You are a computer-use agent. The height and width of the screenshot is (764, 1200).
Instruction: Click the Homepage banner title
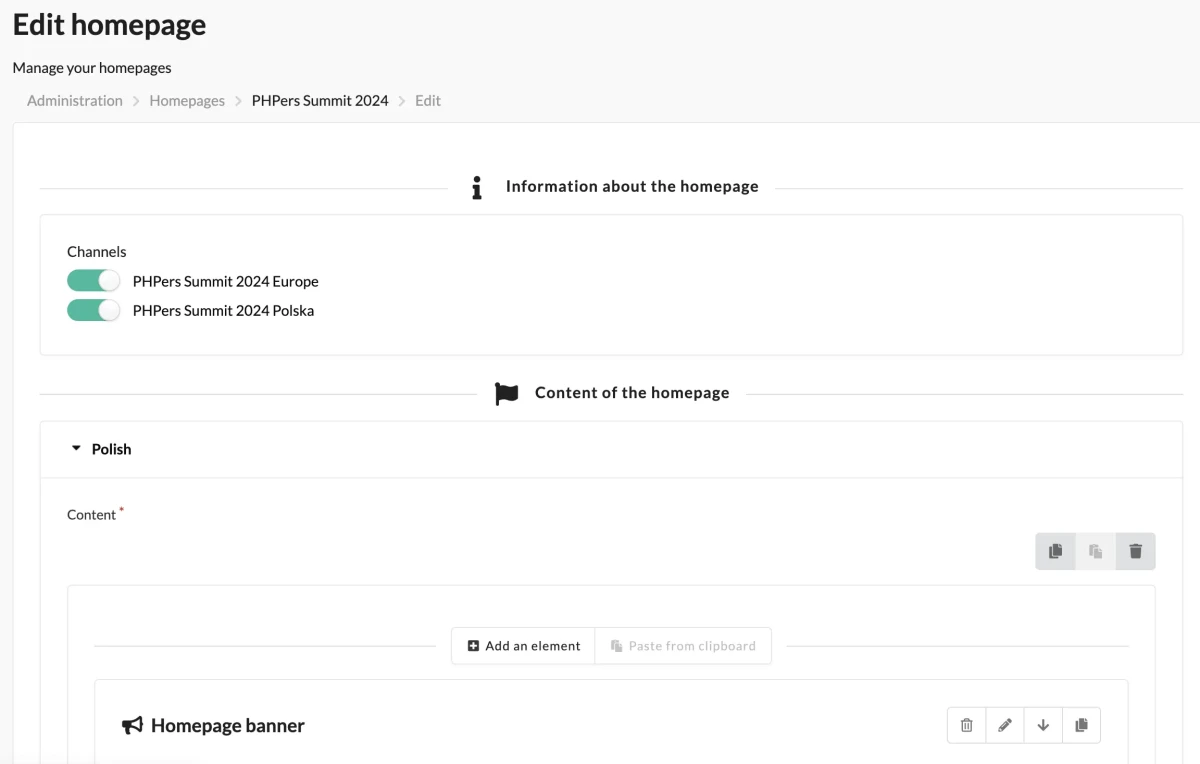click(227, 726)
